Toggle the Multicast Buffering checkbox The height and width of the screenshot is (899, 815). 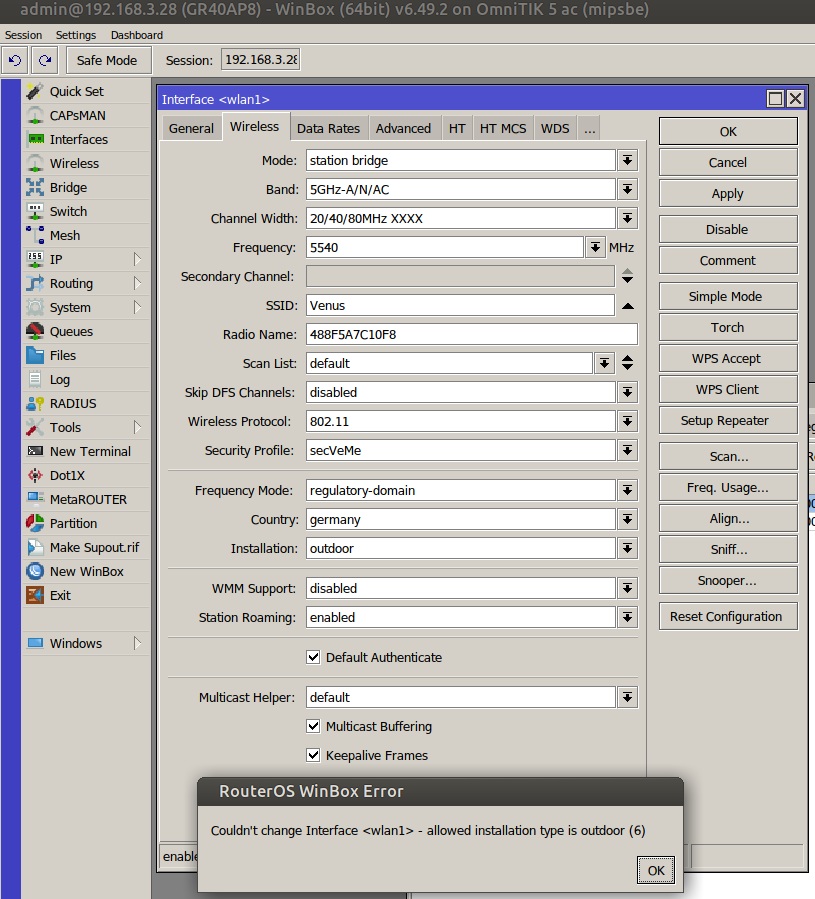[313, 726]
